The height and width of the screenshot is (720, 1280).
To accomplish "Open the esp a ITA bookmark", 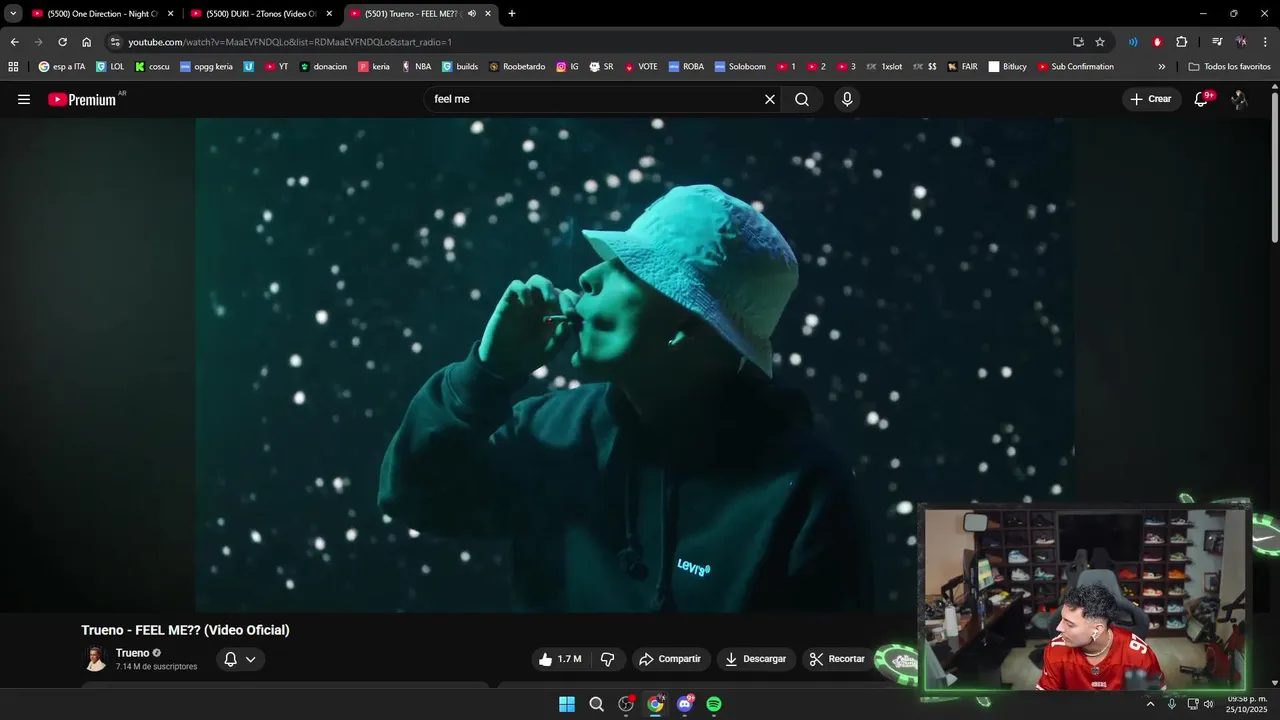I will [x=62, y=67].
